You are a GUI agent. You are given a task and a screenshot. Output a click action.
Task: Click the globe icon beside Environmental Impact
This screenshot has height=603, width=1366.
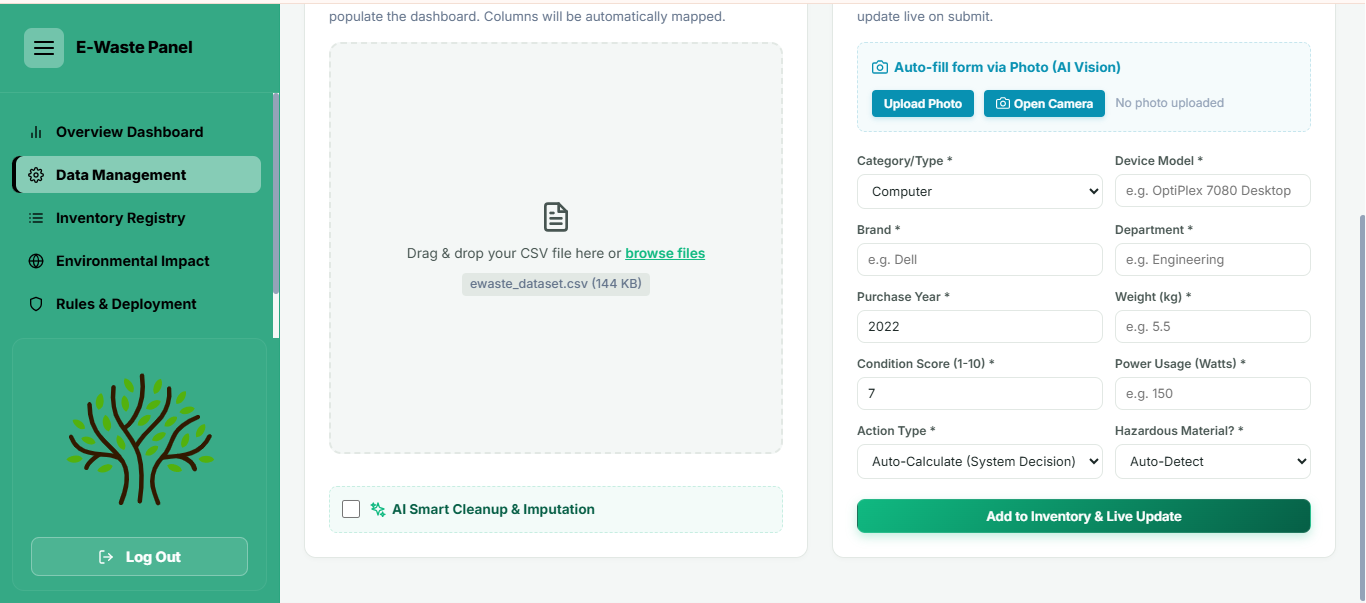click(36, 261)
